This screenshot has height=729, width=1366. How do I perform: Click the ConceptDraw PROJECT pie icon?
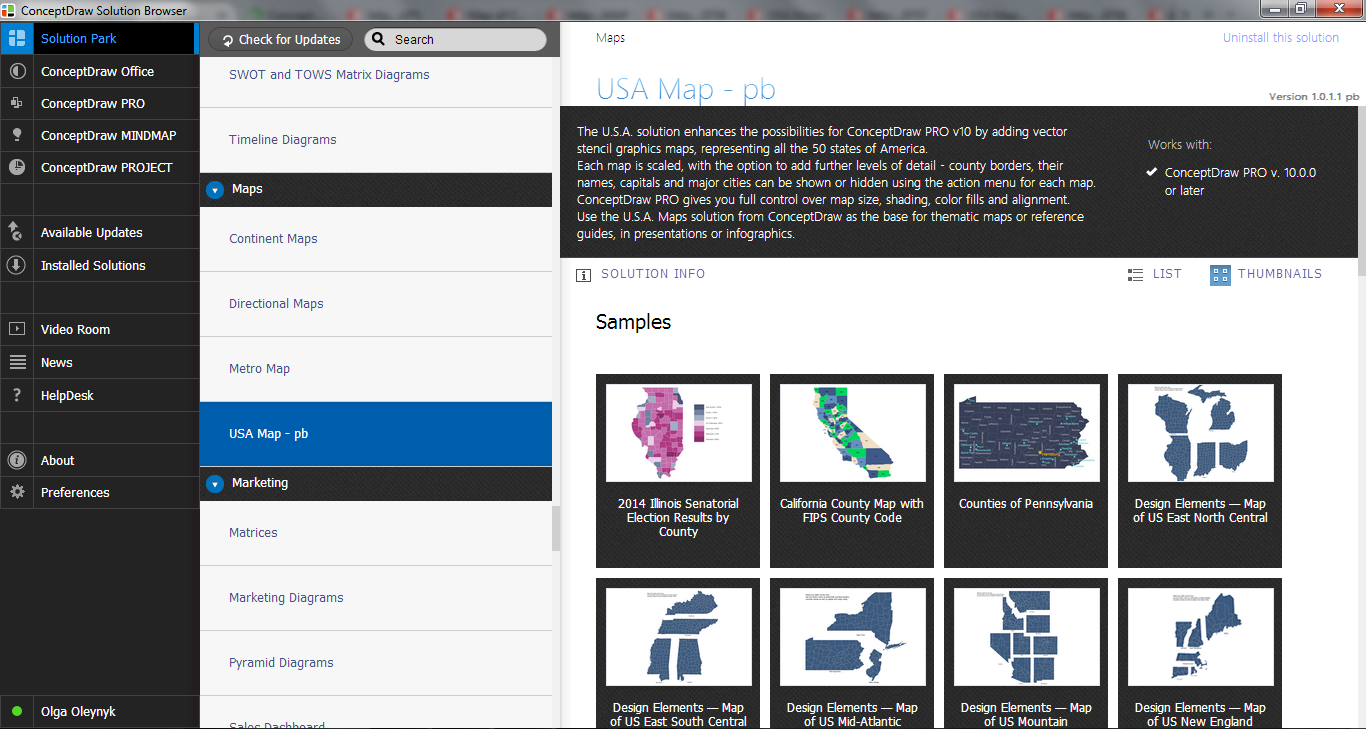pyautogui.click(x=16, y=168)
